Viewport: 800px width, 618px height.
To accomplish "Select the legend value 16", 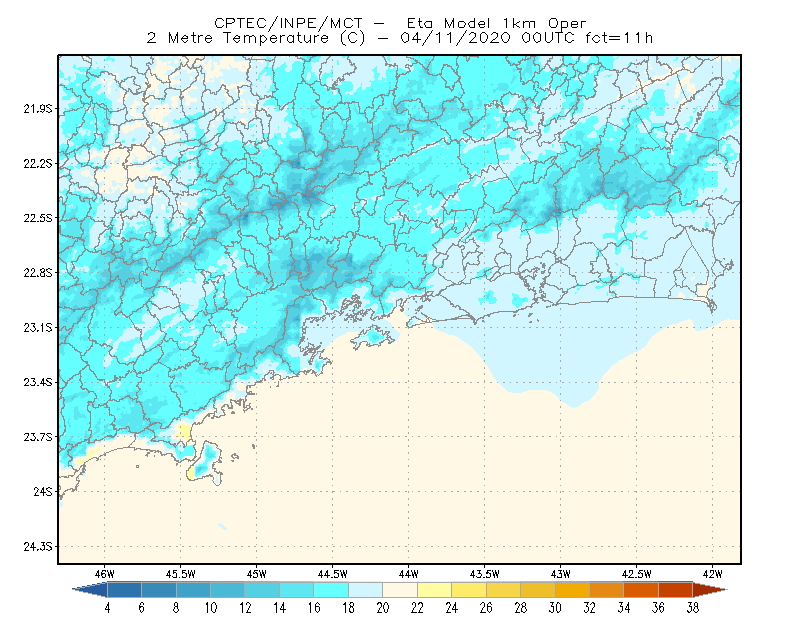I will click(x=314, y=608).
